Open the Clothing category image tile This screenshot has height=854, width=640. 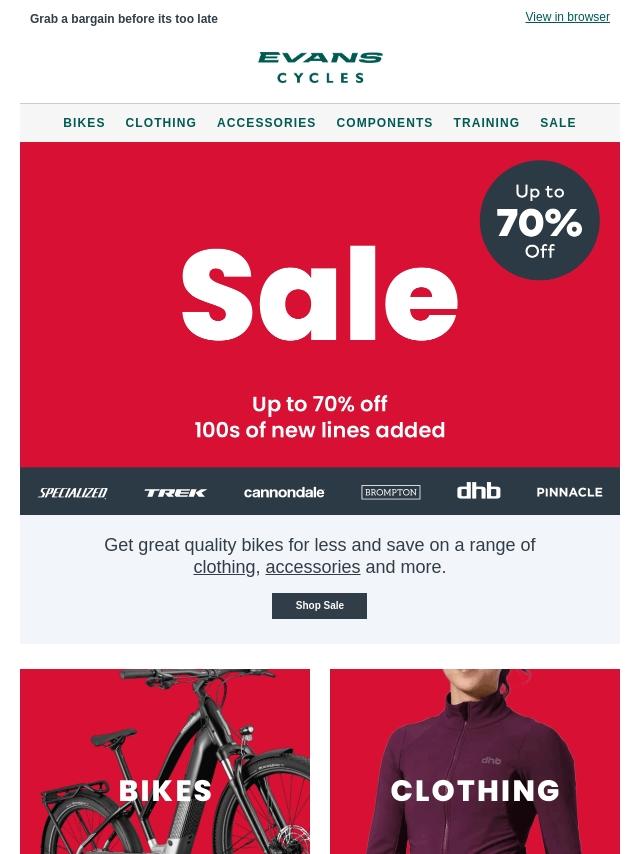[475, 761]
